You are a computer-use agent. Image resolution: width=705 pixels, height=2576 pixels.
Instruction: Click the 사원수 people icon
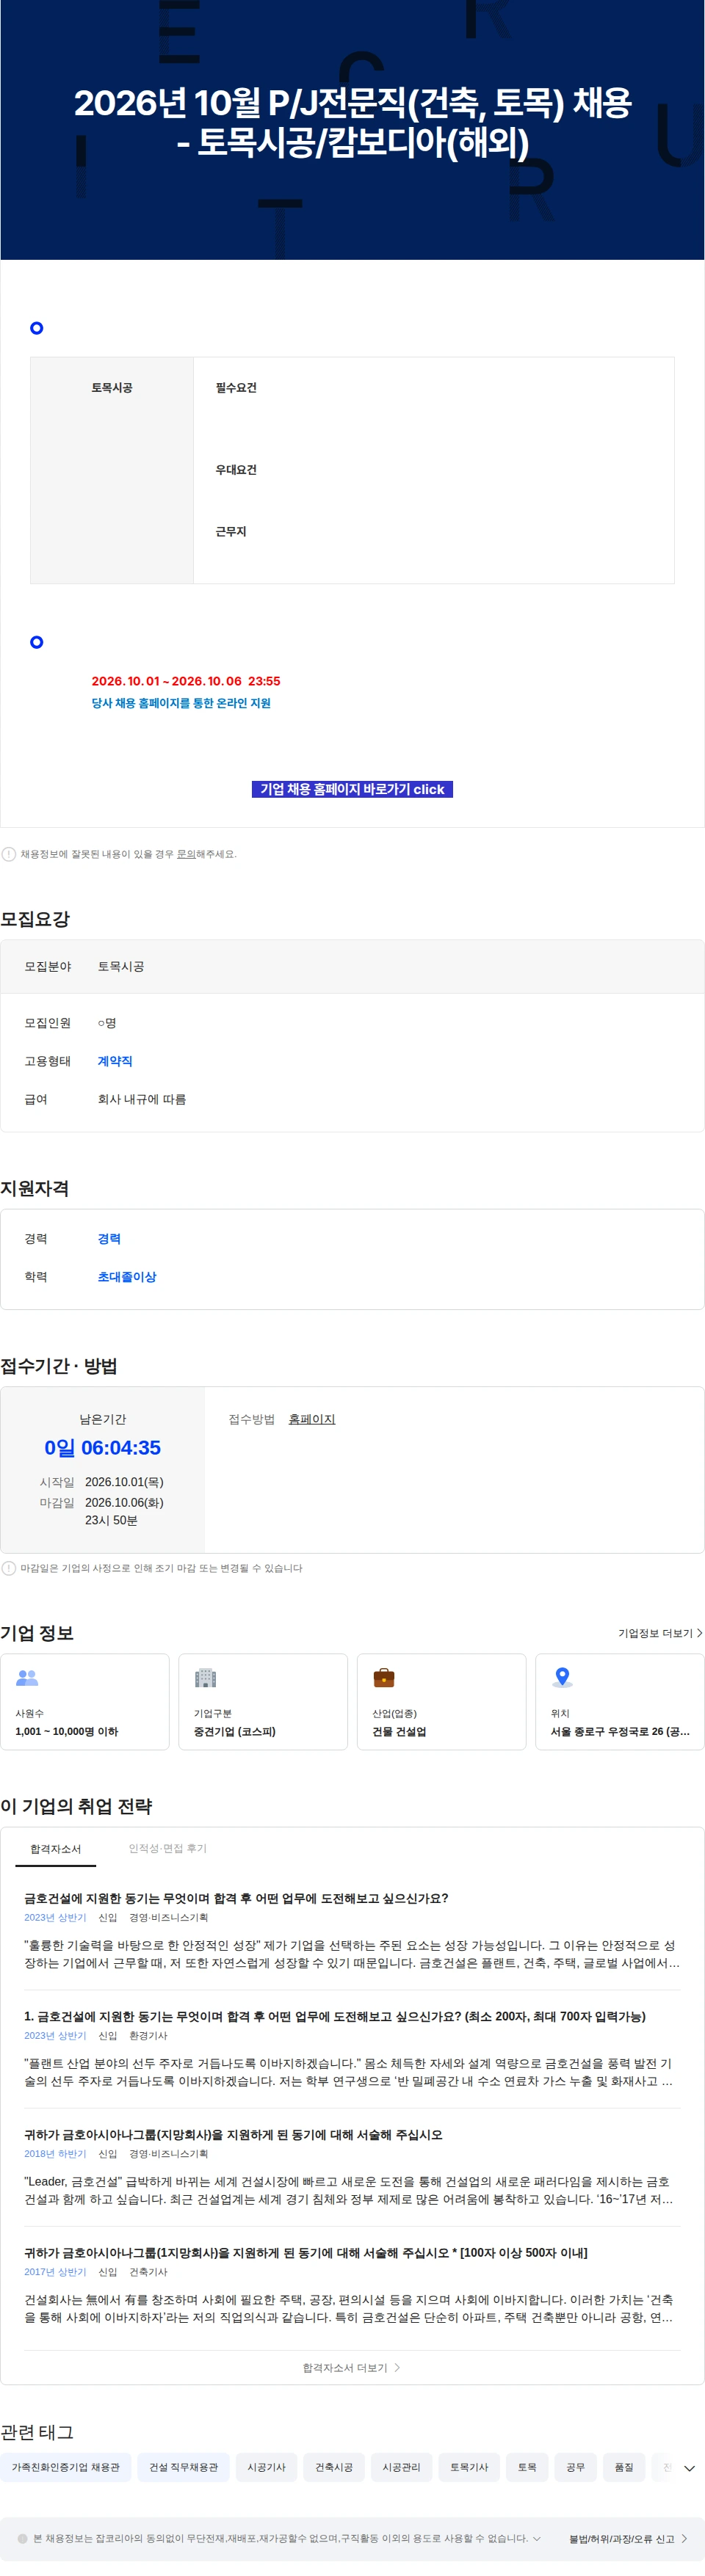pyautogui.click(x=28, y=1678)
